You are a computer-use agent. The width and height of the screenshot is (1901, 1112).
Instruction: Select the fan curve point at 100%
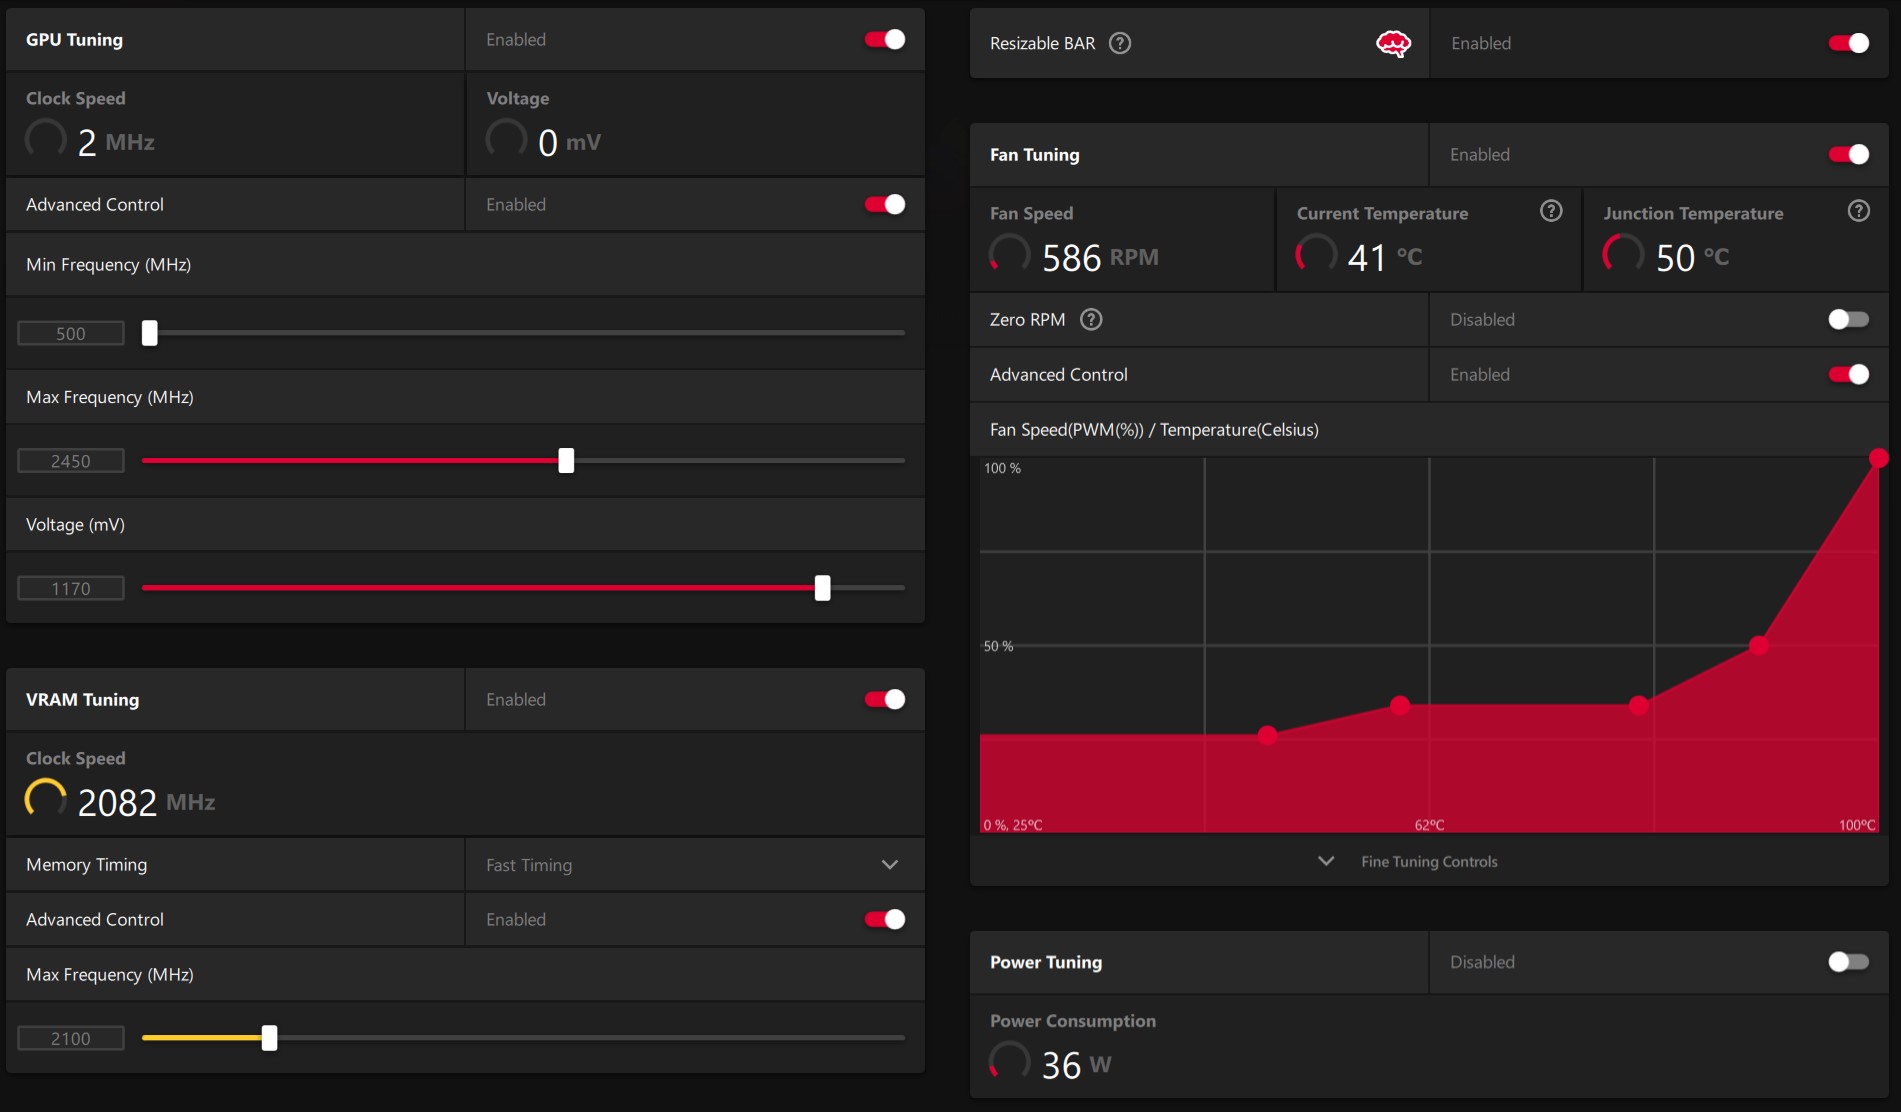coord(1879,458)
